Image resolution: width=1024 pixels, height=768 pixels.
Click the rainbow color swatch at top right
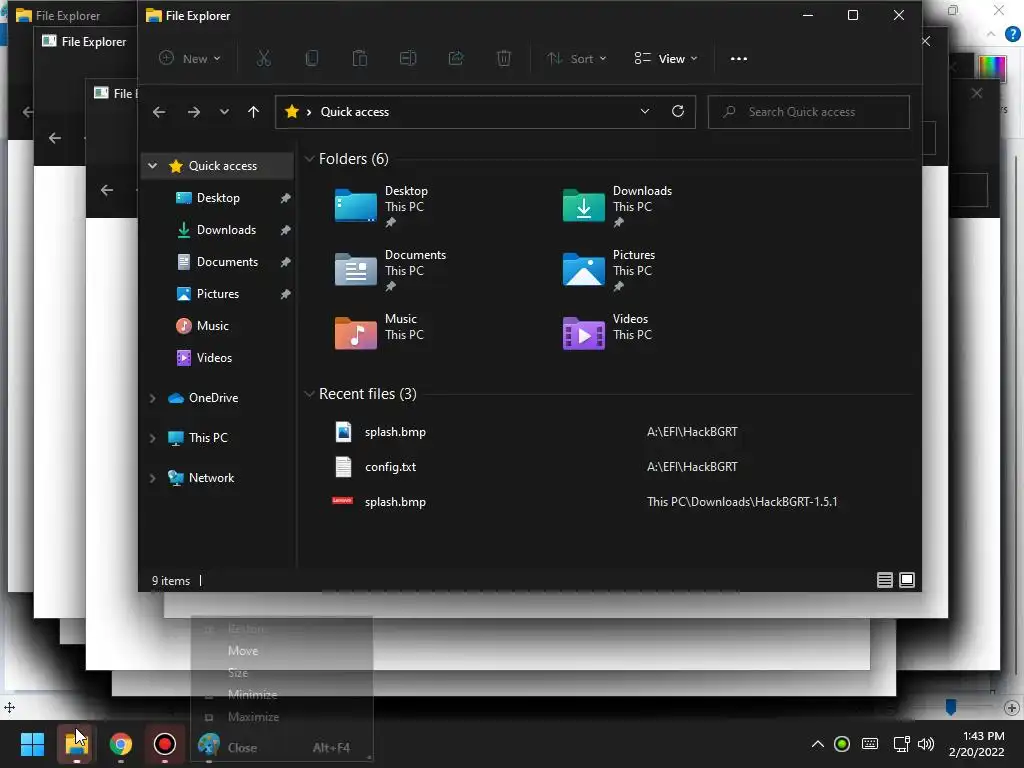coord(991,67)
